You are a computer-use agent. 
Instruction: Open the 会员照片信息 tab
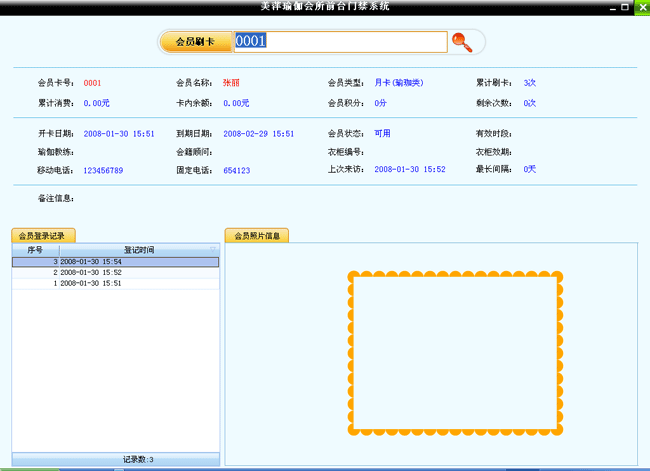tap(257, 236)
